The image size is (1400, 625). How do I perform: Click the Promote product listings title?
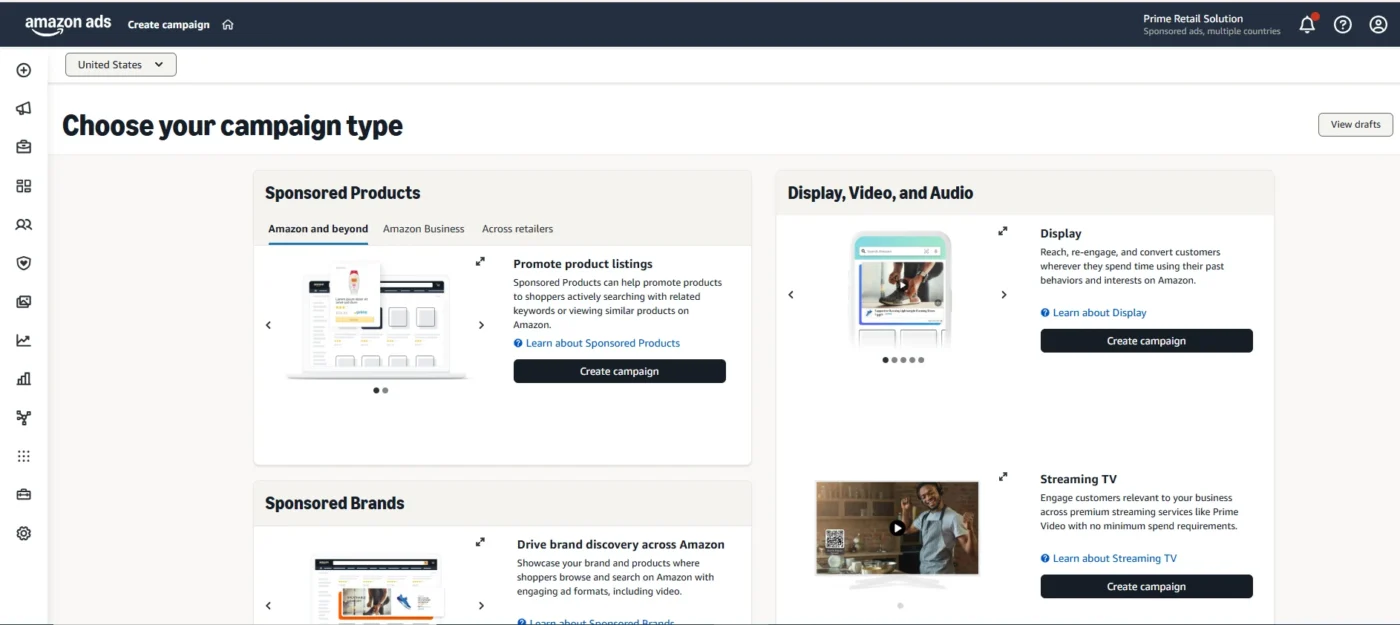[583, 264]
